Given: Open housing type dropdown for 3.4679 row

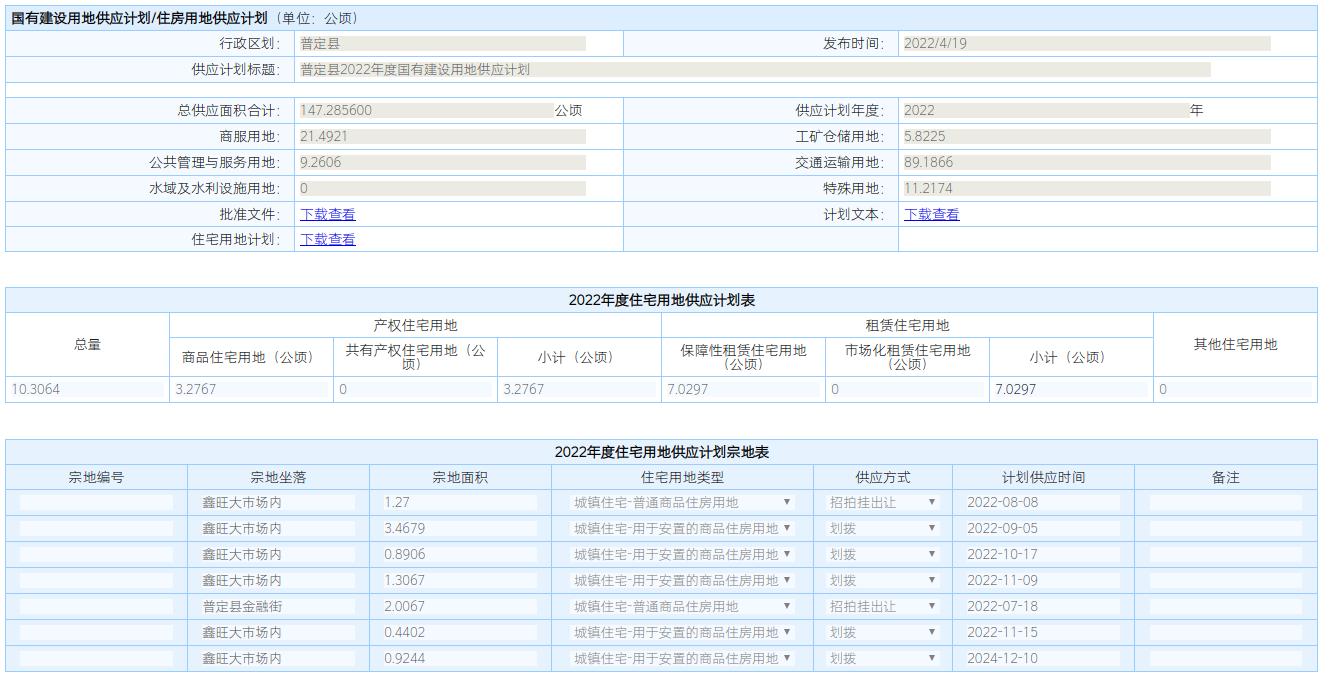Looking at the screenshot, I should click(x=682, y=528).
